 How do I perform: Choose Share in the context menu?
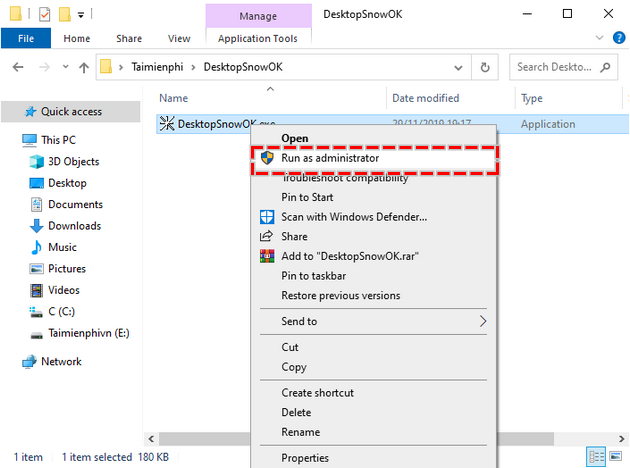294,237
